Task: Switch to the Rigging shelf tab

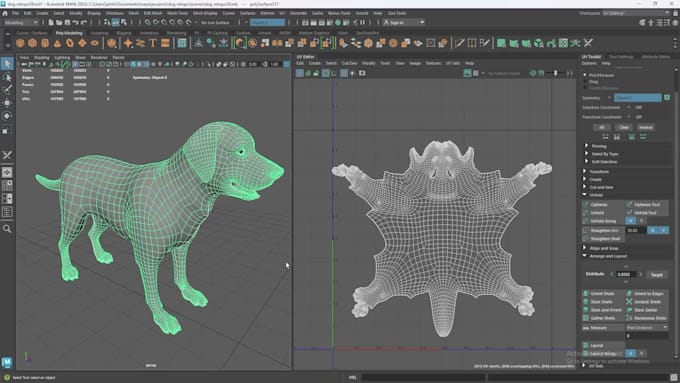Action: tap(124, 33)
